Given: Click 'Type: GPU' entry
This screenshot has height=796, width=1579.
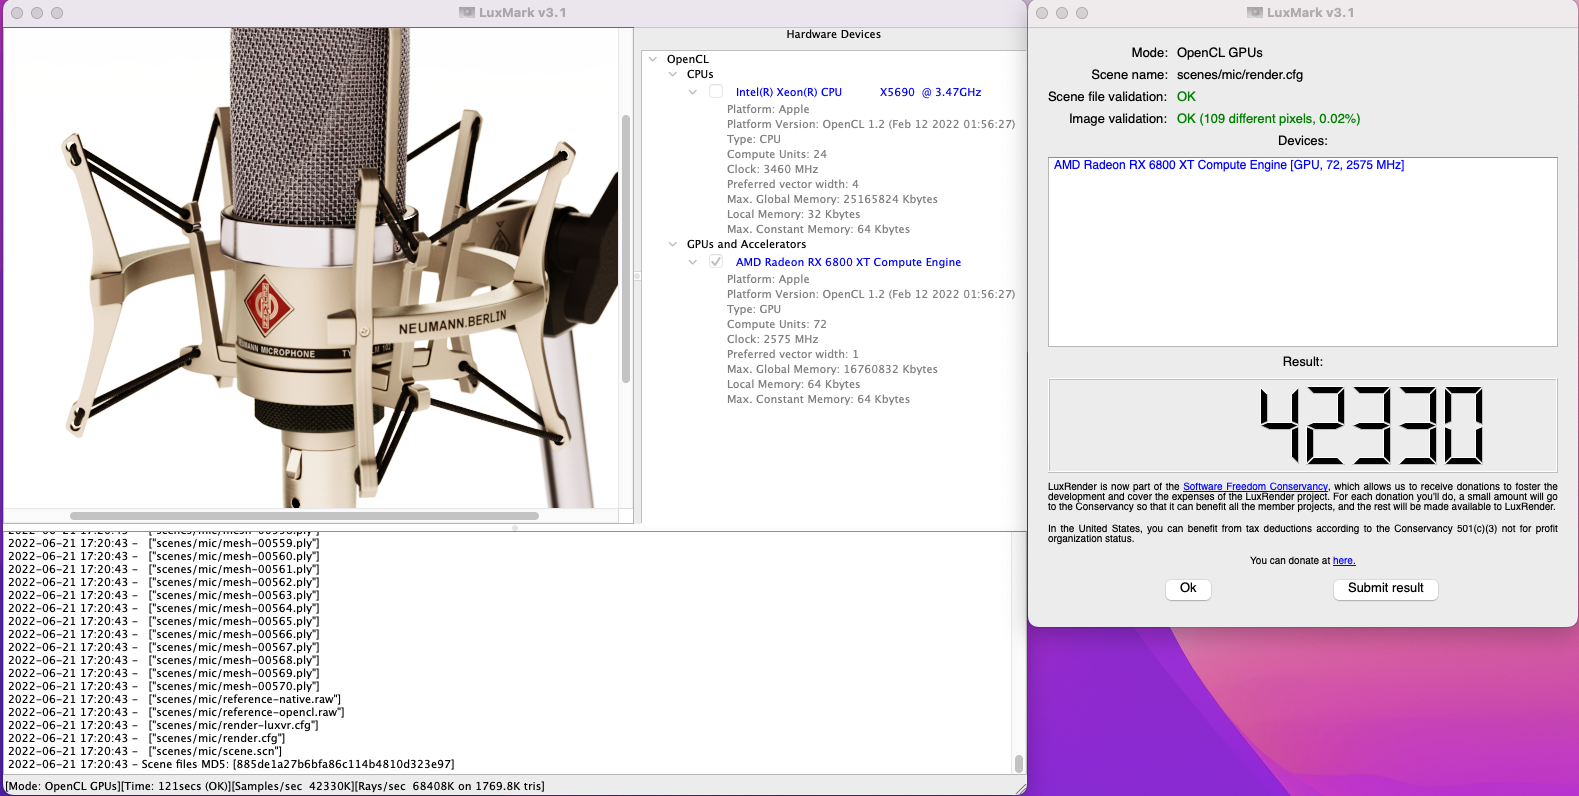Looking at the screenshot, I should [754, 309].
